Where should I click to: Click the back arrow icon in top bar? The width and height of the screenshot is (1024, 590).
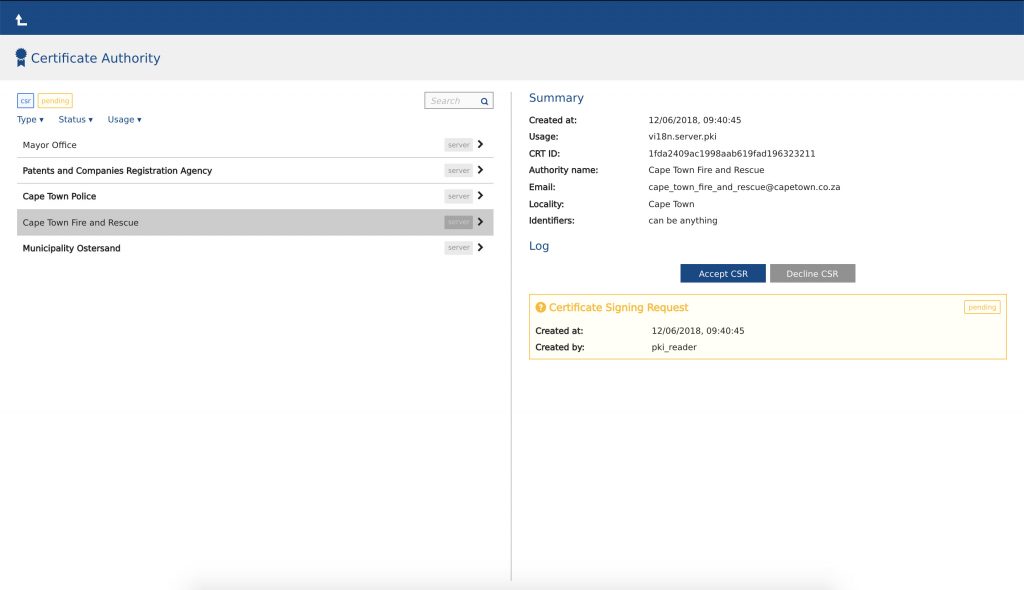tap(21, 20)
